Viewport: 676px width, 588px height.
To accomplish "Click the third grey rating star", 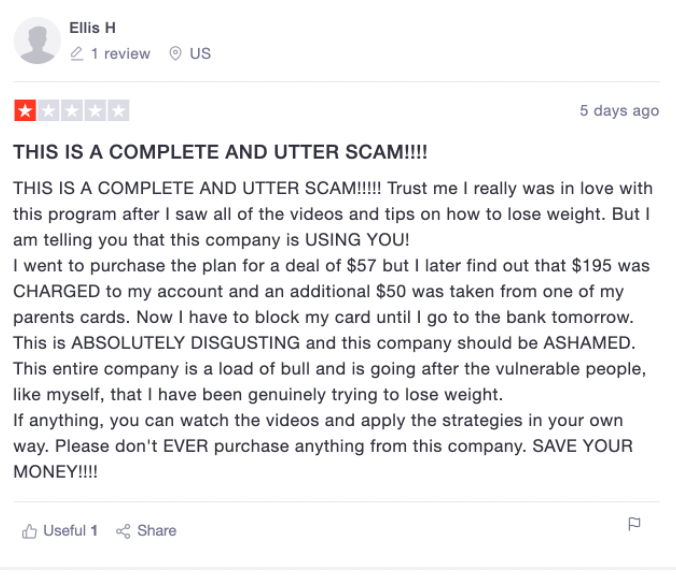I will [72, 111].
